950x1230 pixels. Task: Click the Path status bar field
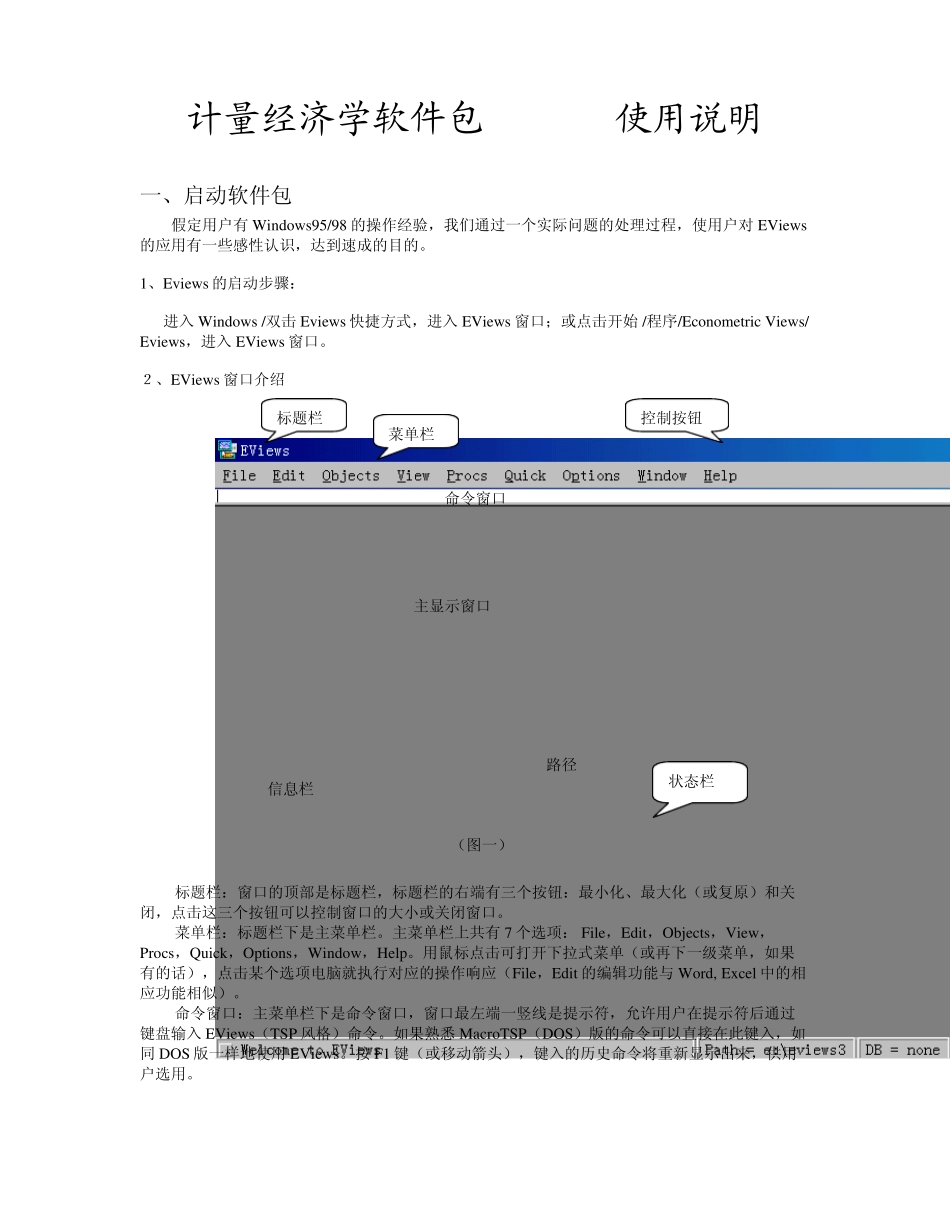pos(776,1050)
